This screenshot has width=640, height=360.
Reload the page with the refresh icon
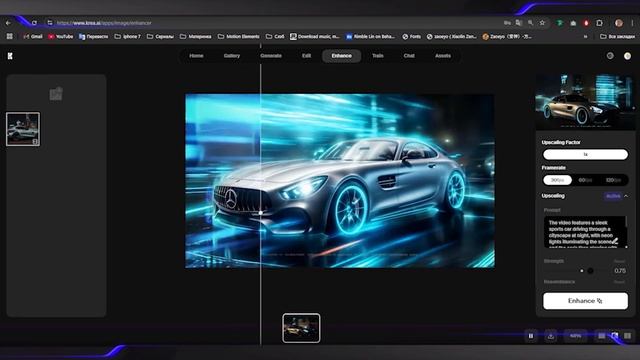(34, 23)
